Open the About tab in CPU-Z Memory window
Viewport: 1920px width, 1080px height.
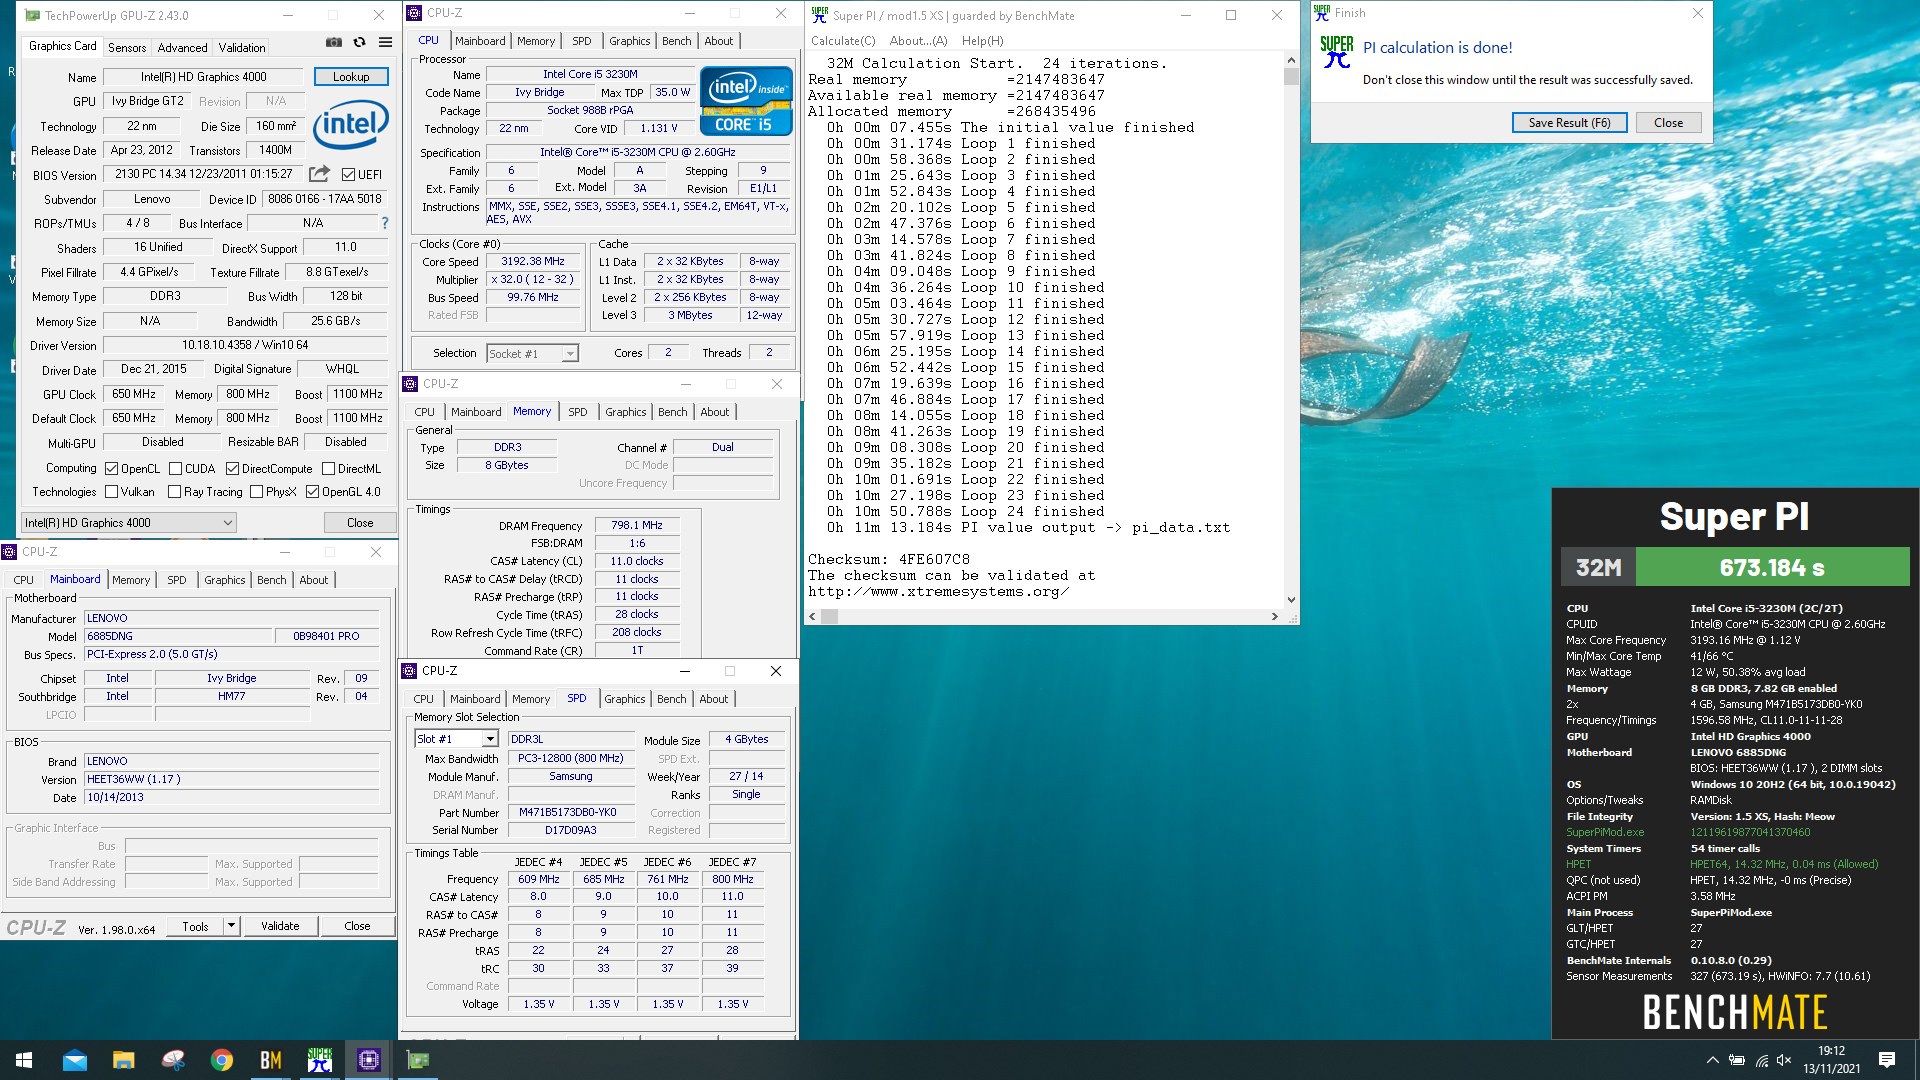(714, 412)
